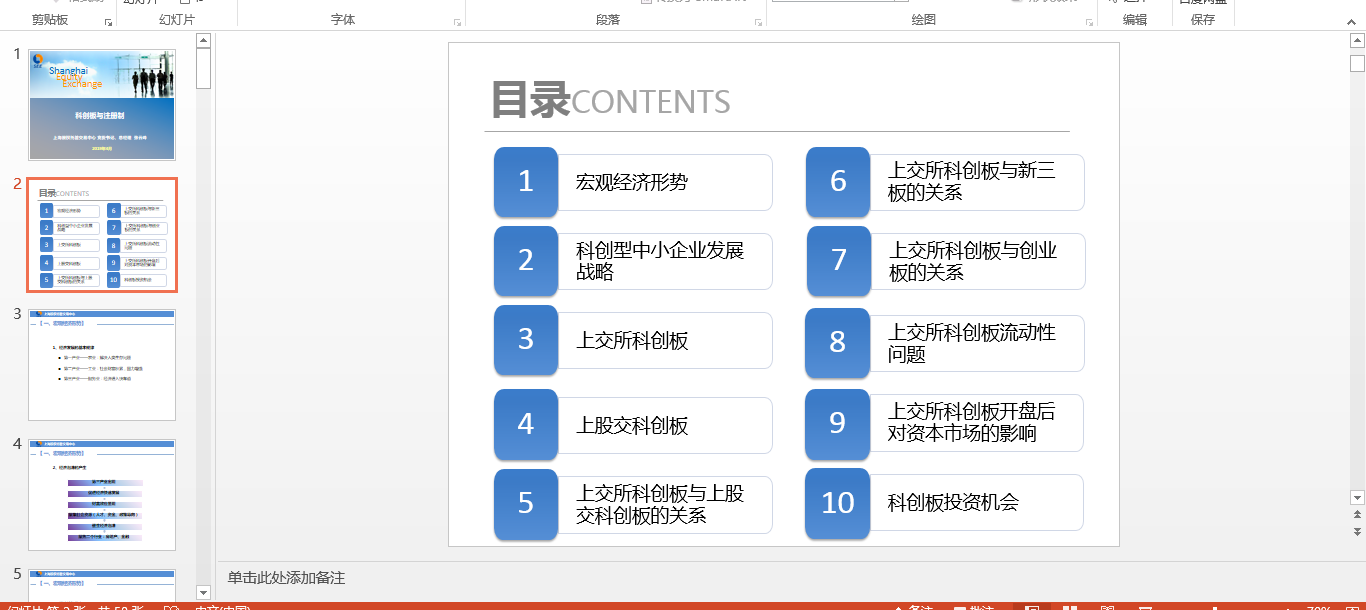Click the text 科创板投资机会
Viewport: 1366px width, 610px height.
tap(953, 503)
